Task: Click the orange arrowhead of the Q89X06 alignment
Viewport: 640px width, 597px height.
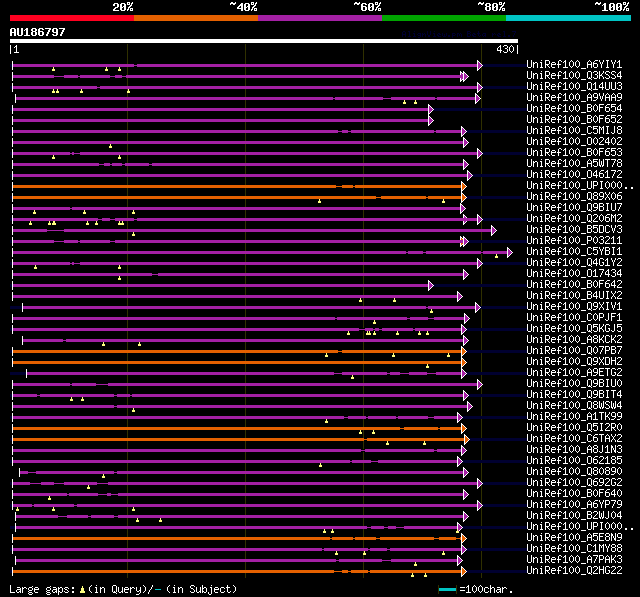Action: coord(464,198)
